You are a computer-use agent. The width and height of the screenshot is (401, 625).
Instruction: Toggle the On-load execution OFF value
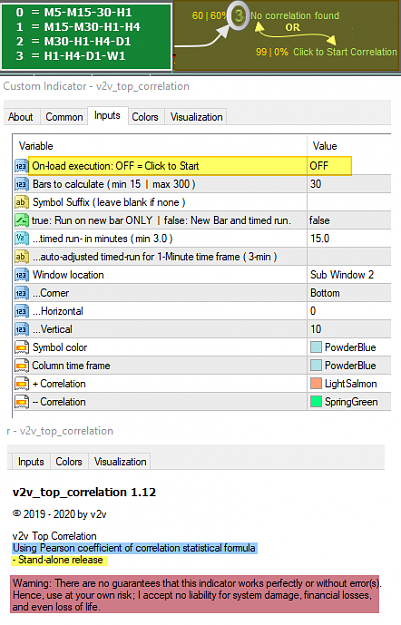(x=329, y=166)
